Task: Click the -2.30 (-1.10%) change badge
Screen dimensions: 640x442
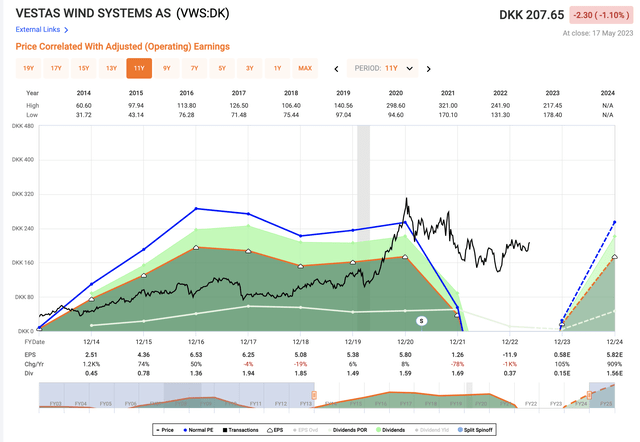Action: pos(599,15)
